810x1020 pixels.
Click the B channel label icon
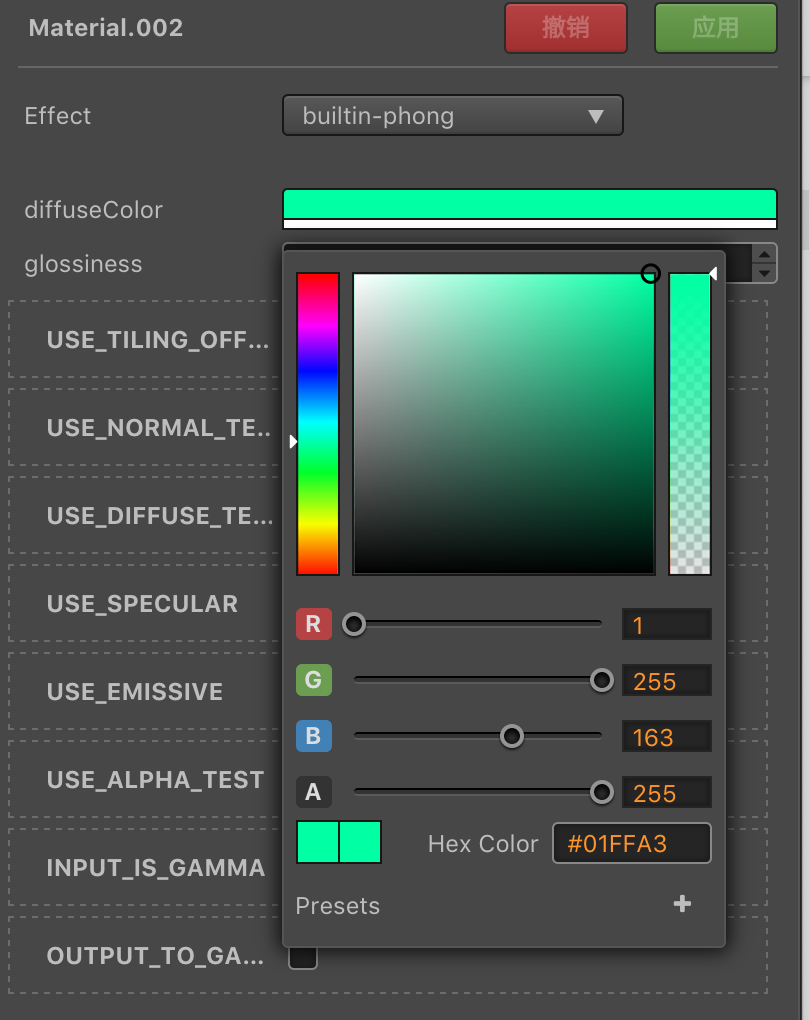(313, 737)
